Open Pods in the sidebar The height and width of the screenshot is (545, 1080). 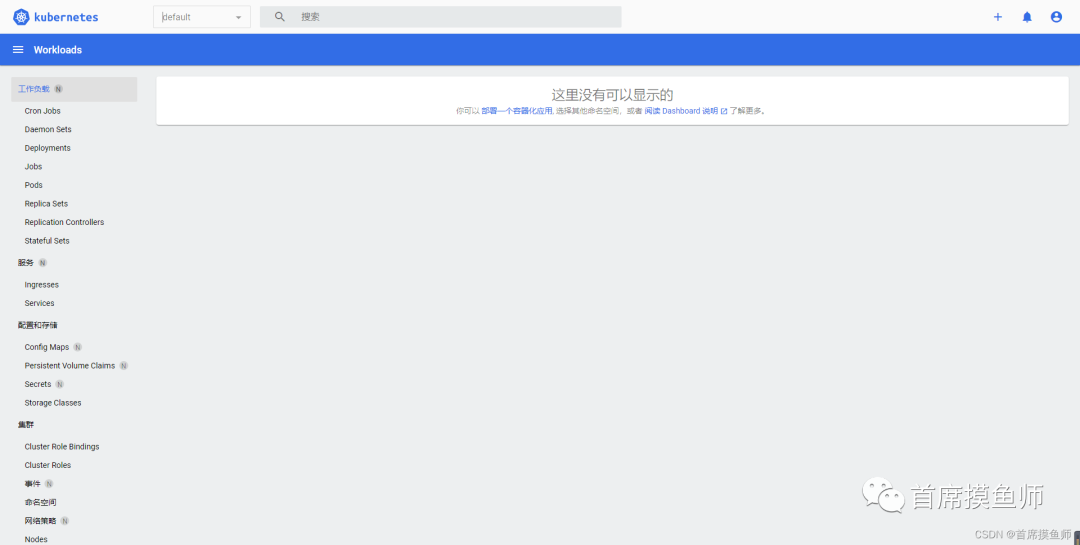(x=34, y=185)
